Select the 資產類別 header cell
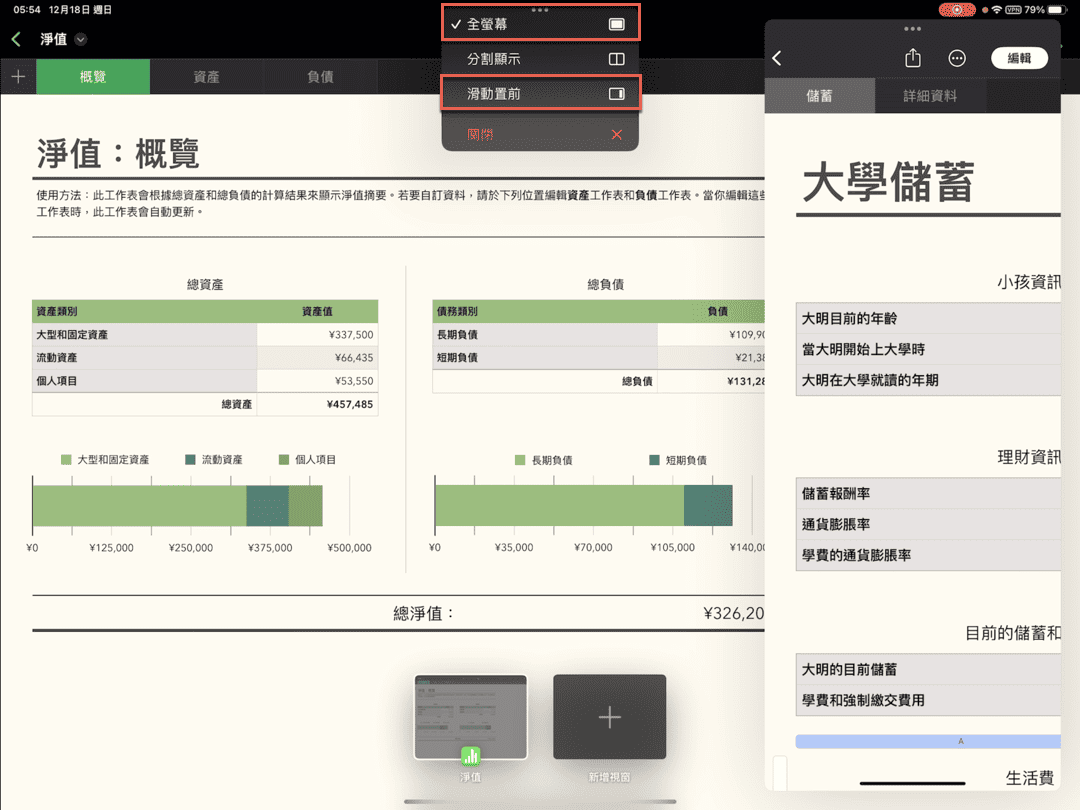 tap(145, 311)
